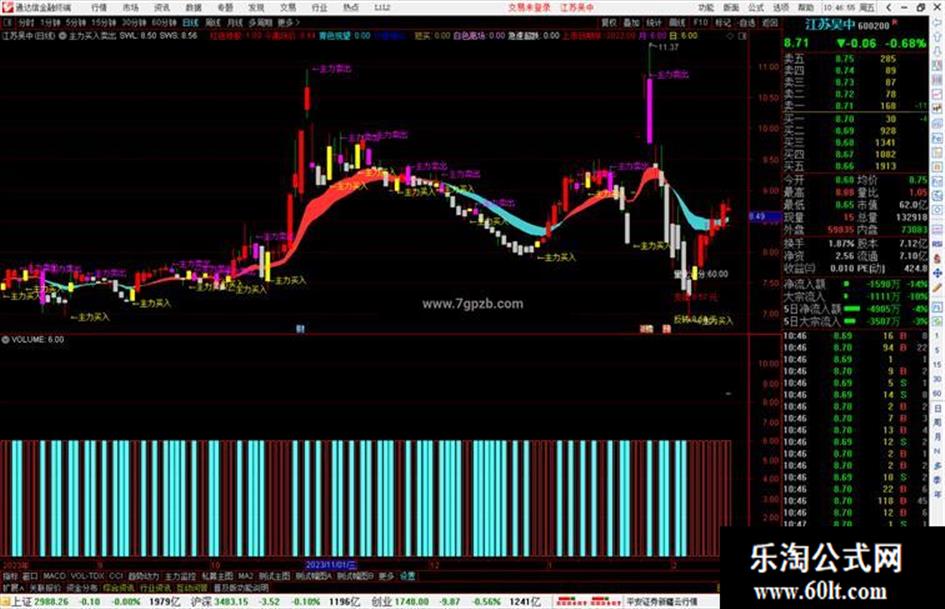Click the 通达信 app logo icon
The width and height of the screenshot is (945, 609).
pos(7,7)
